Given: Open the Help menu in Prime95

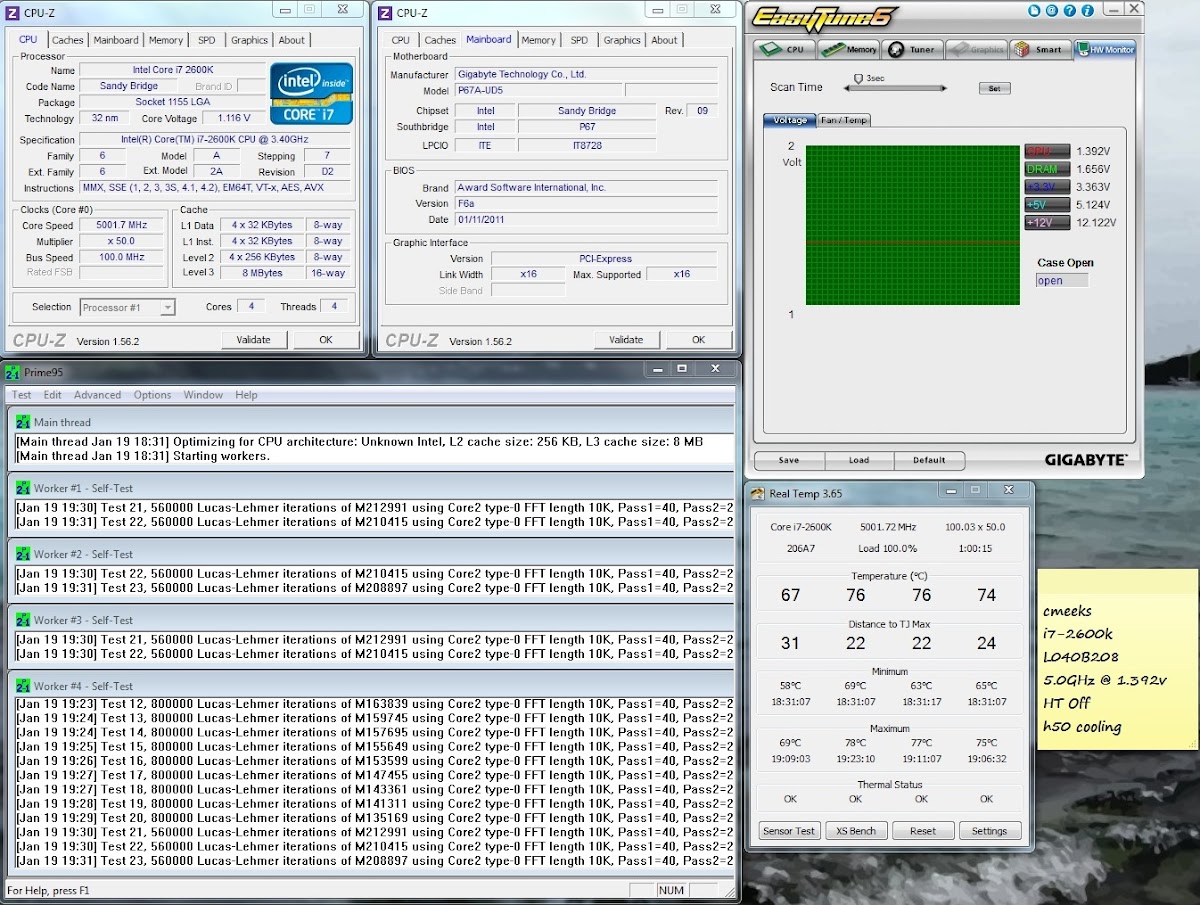Looking at the screenshot, I should (x=246, y=395).
